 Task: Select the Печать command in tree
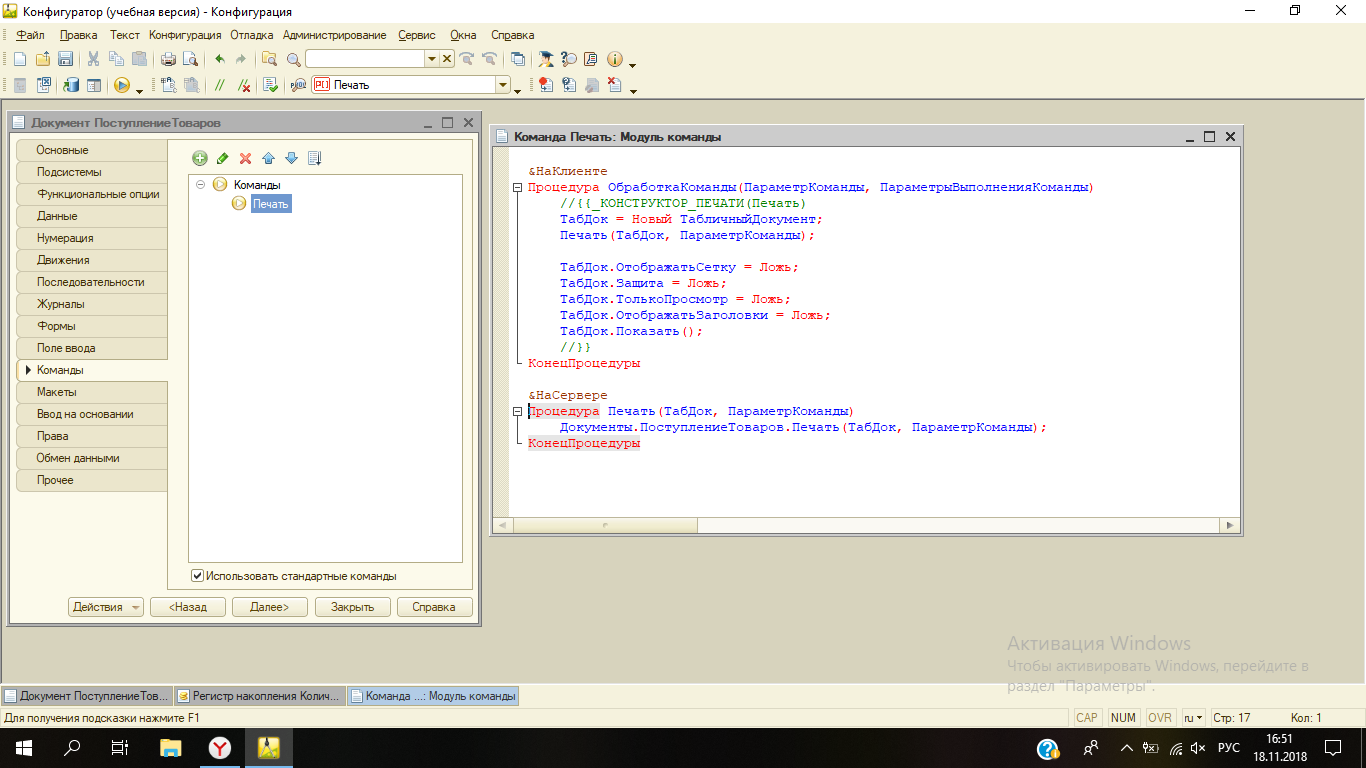click(270, 204)
